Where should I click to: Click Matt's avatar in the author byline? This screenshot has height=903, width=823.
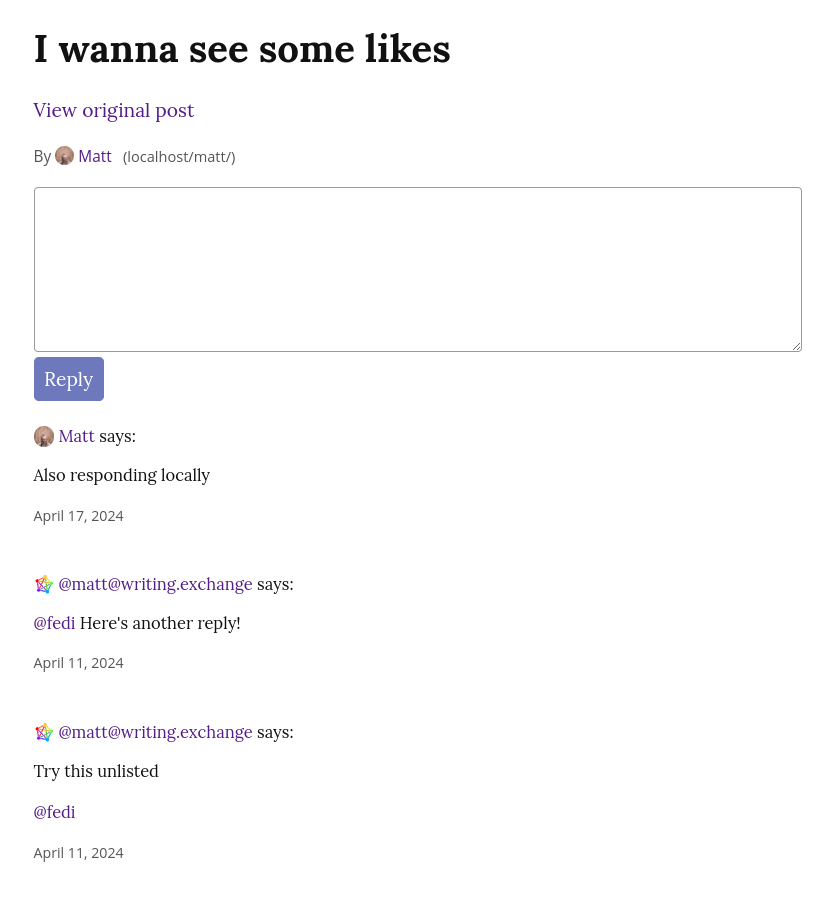(64, 156)
